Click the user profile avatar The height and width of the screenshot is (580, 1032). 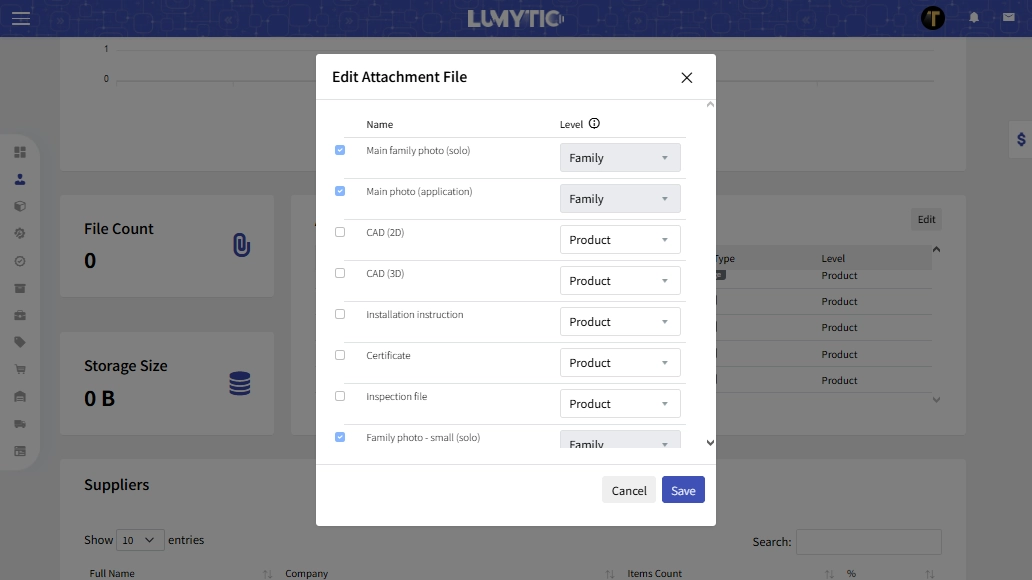[932, 18]
